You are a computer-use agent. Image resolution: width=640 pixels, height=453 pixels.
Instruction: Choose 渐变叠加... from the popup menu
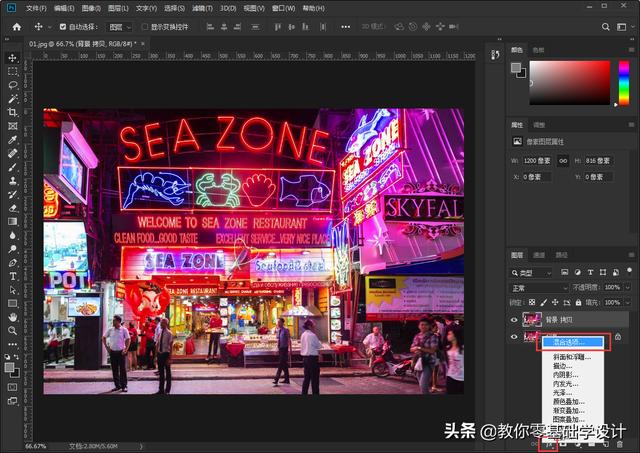[x=573, y=411]
